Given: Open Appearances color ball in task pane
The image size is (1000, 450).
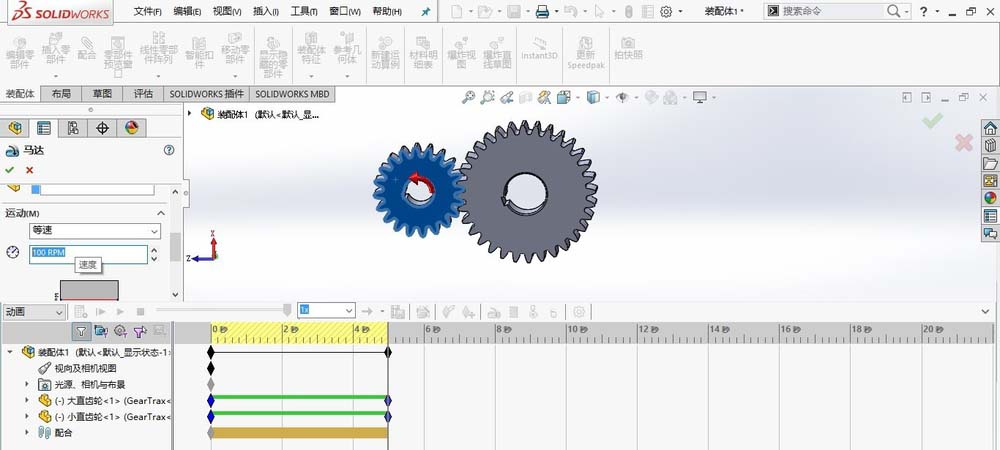Looking at the screenshot, I should (x=990, y=198).
